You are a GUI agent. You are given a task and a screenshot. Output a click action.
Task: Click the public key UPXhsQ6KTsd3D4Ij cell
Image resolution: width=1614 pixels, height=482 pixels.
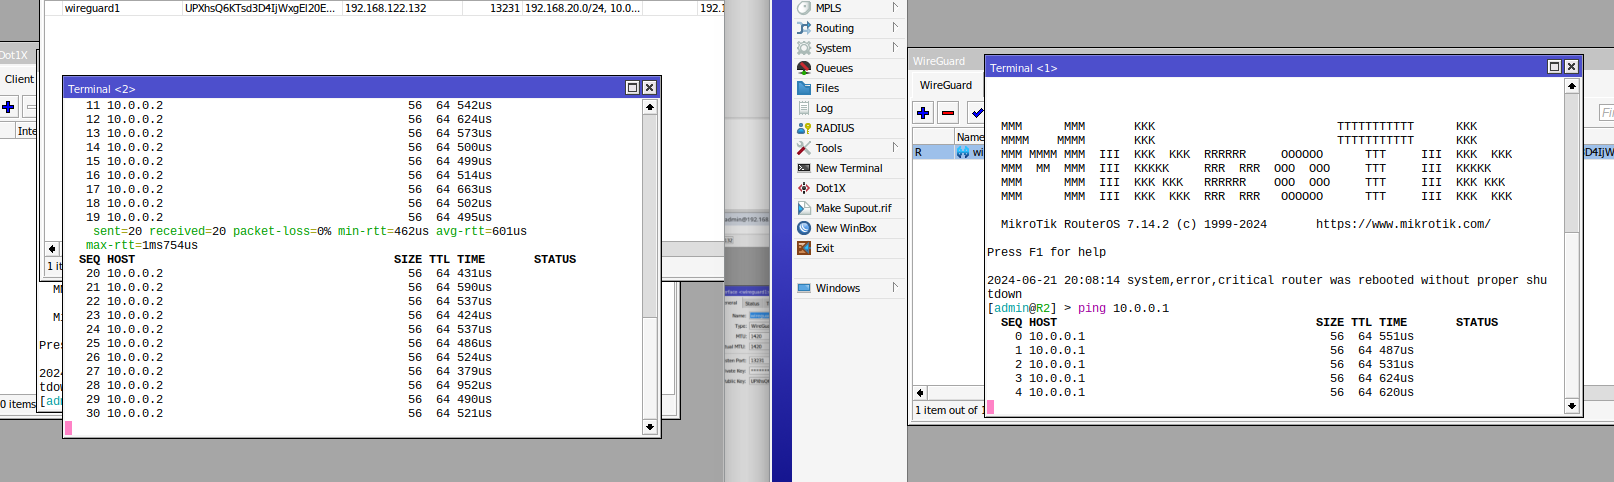pos(260,8)
